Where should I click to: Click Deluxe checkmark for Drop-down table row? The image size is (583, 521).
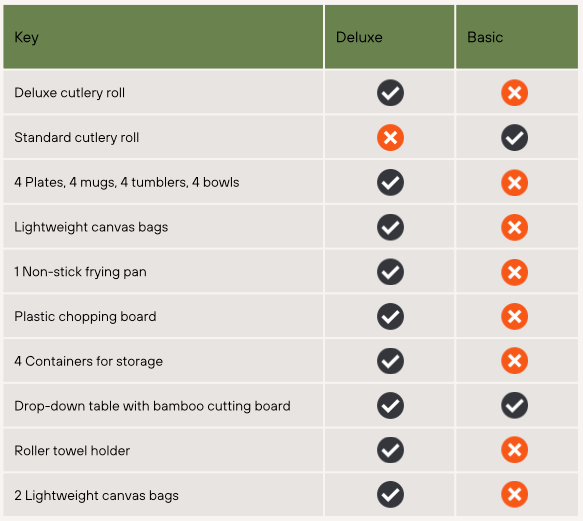coord(390,405)
